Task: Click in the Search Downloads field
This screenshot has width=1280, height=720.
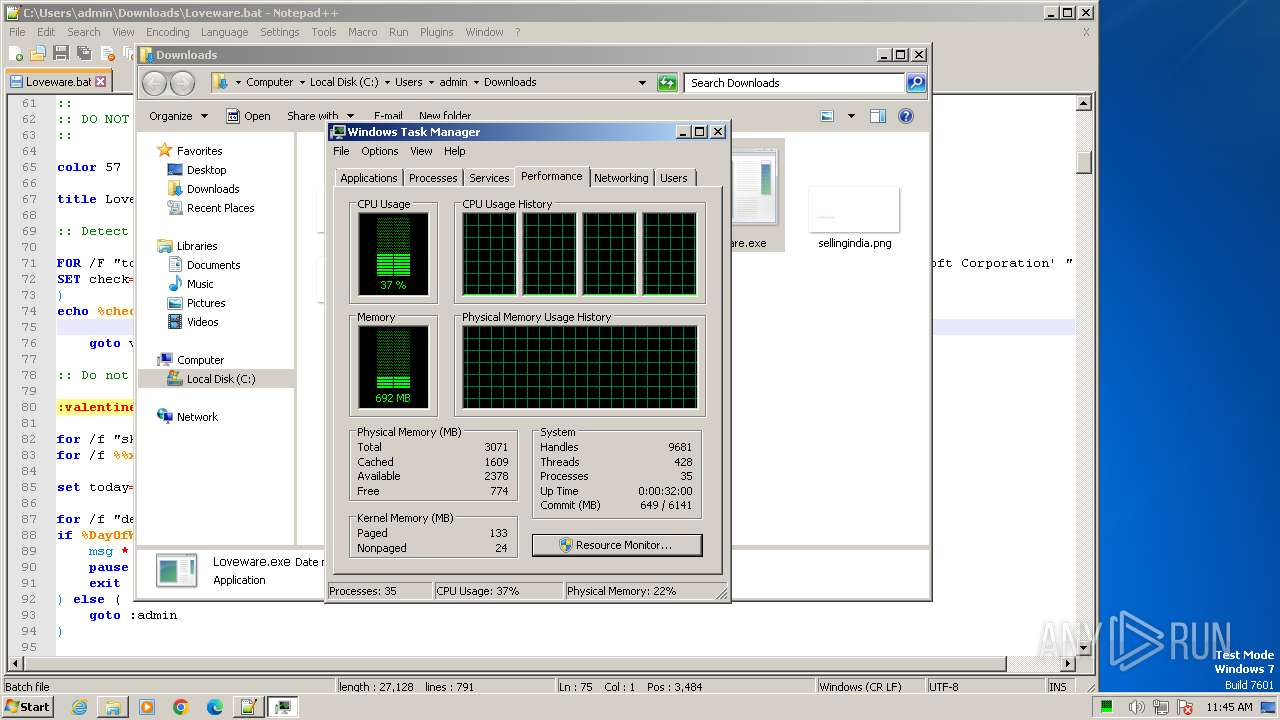Action: coord(795,83)
